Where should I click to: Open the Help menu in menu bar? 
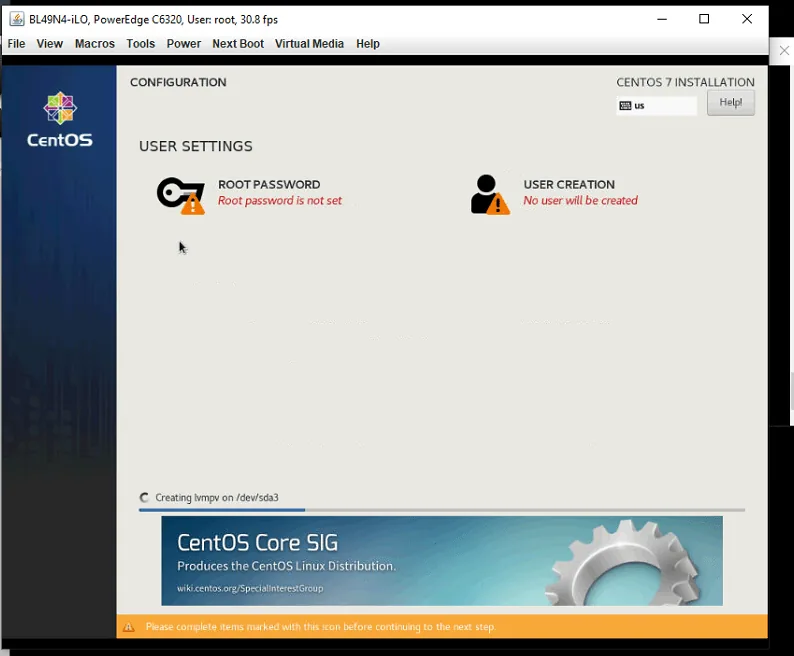[x=368, y=44]
